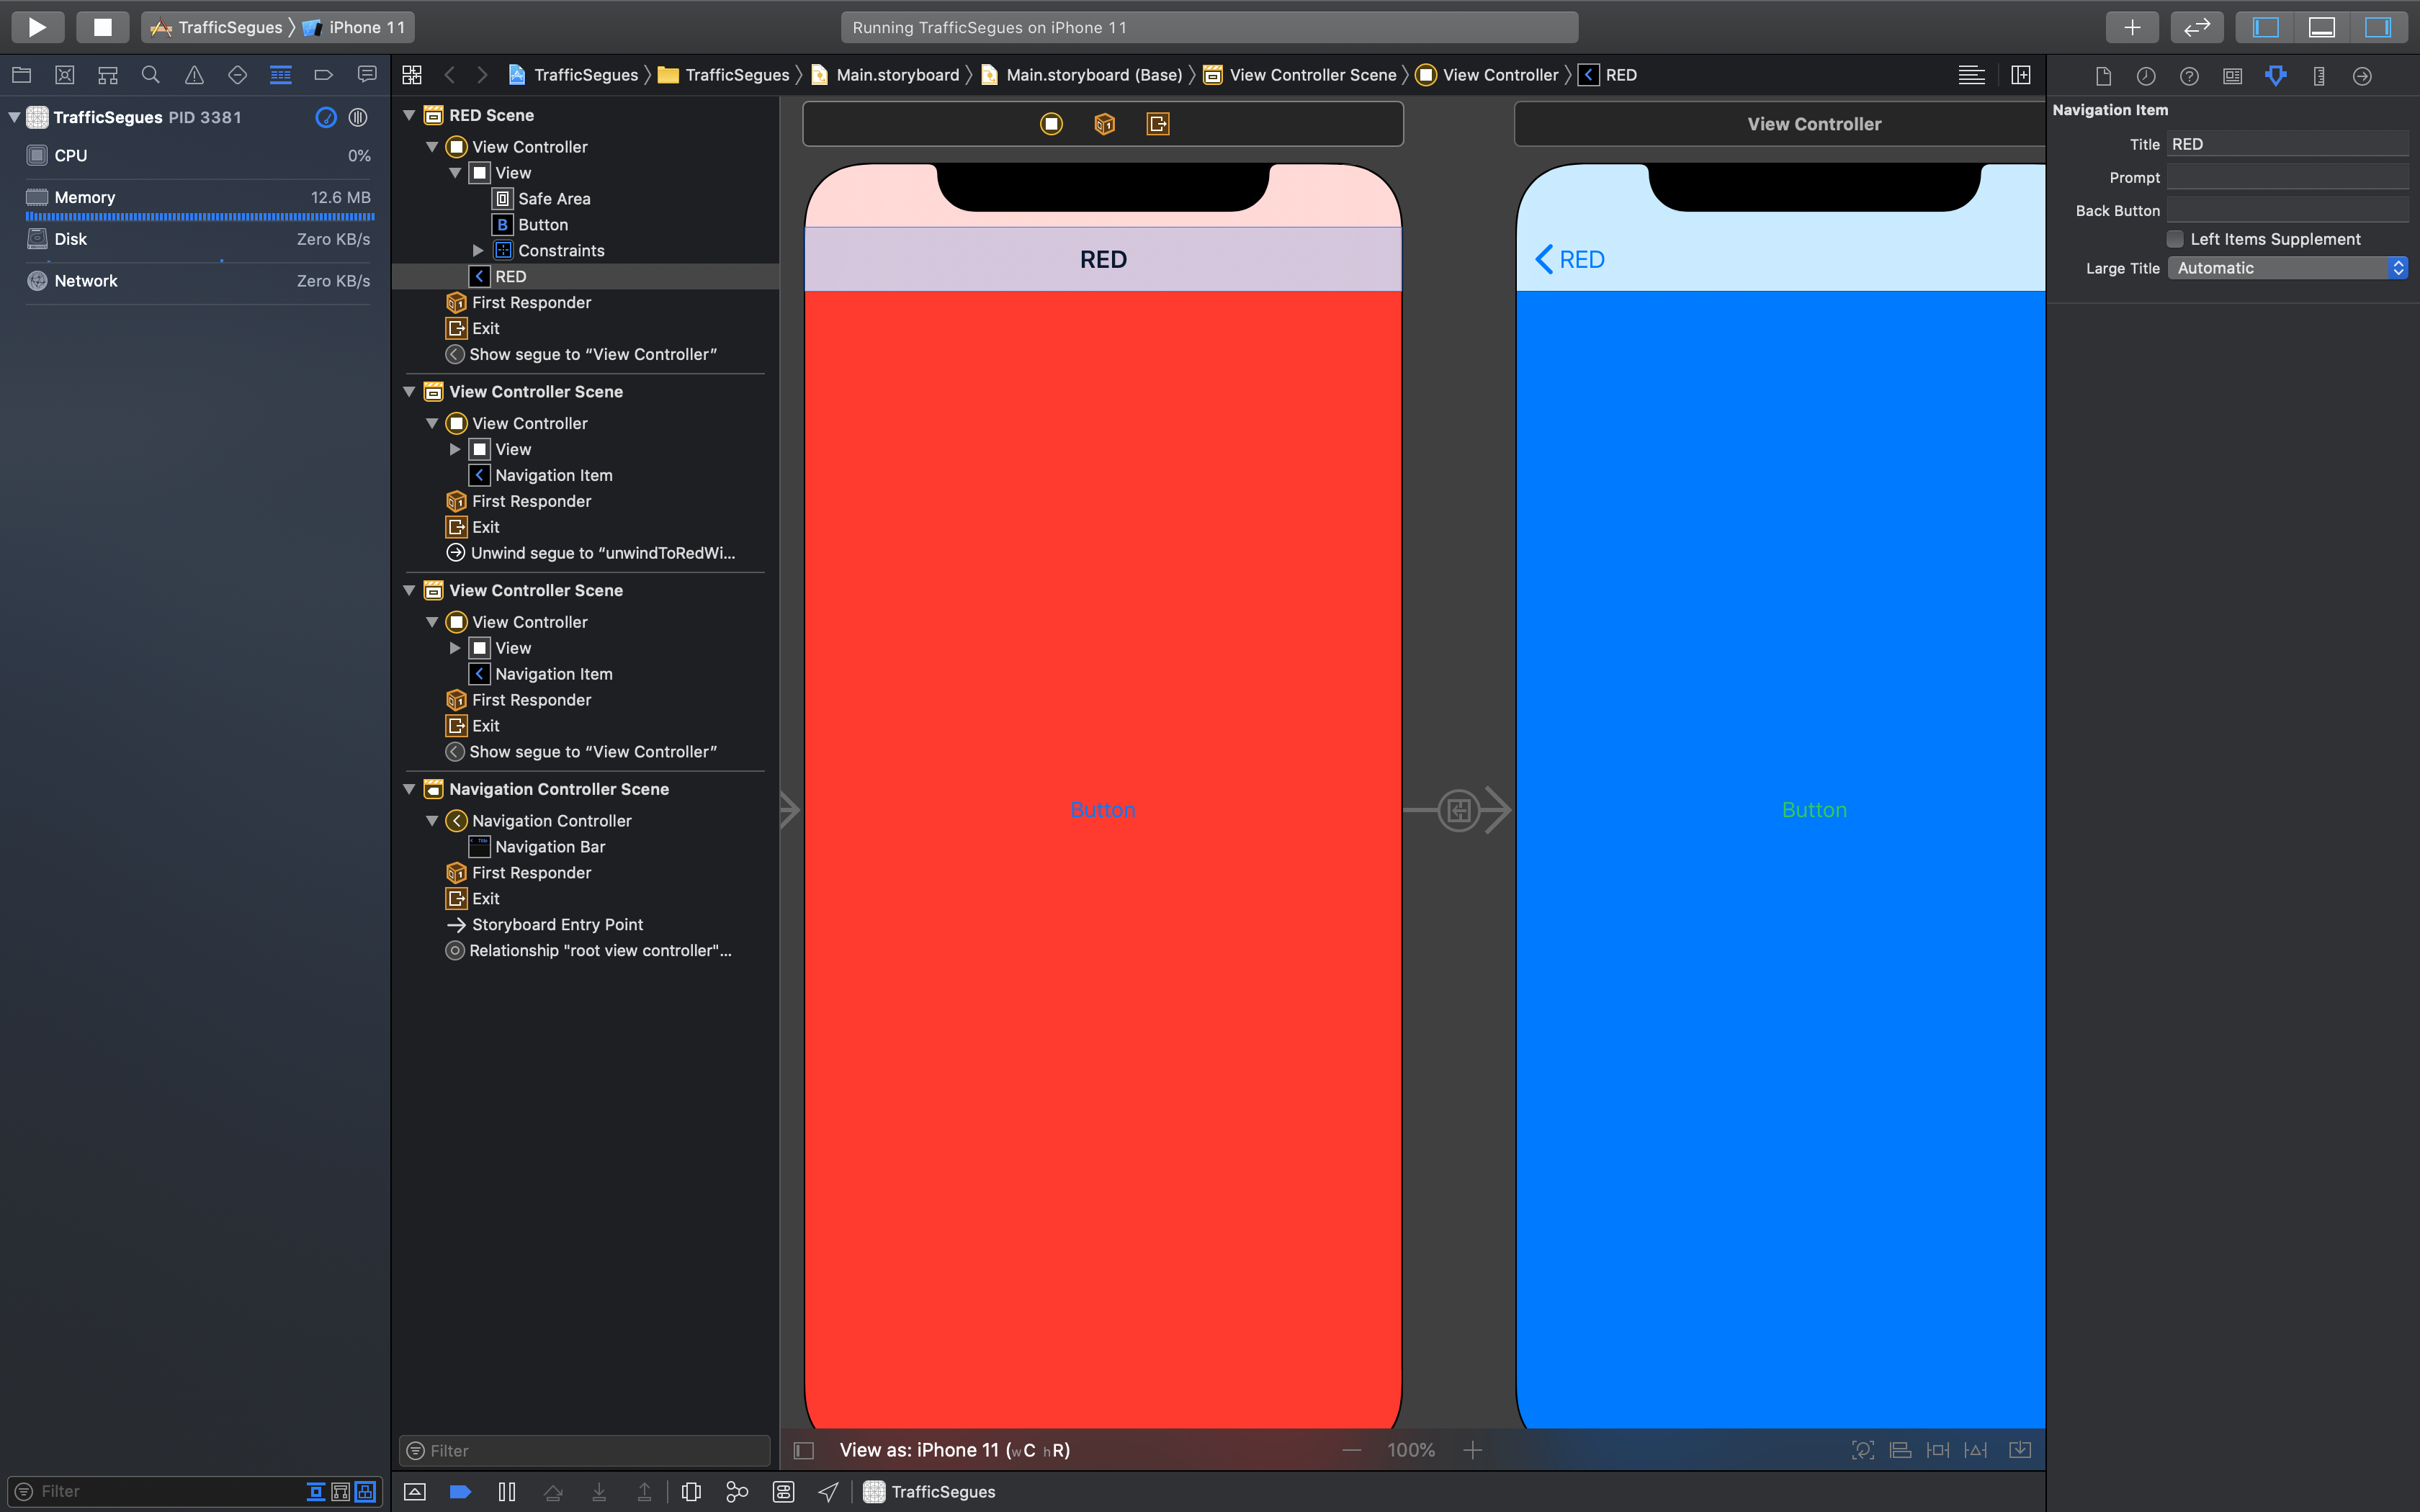Click the zoom in plus control
The width and height of the screenshot is (2420, 1512).
click(1472, 1450)
